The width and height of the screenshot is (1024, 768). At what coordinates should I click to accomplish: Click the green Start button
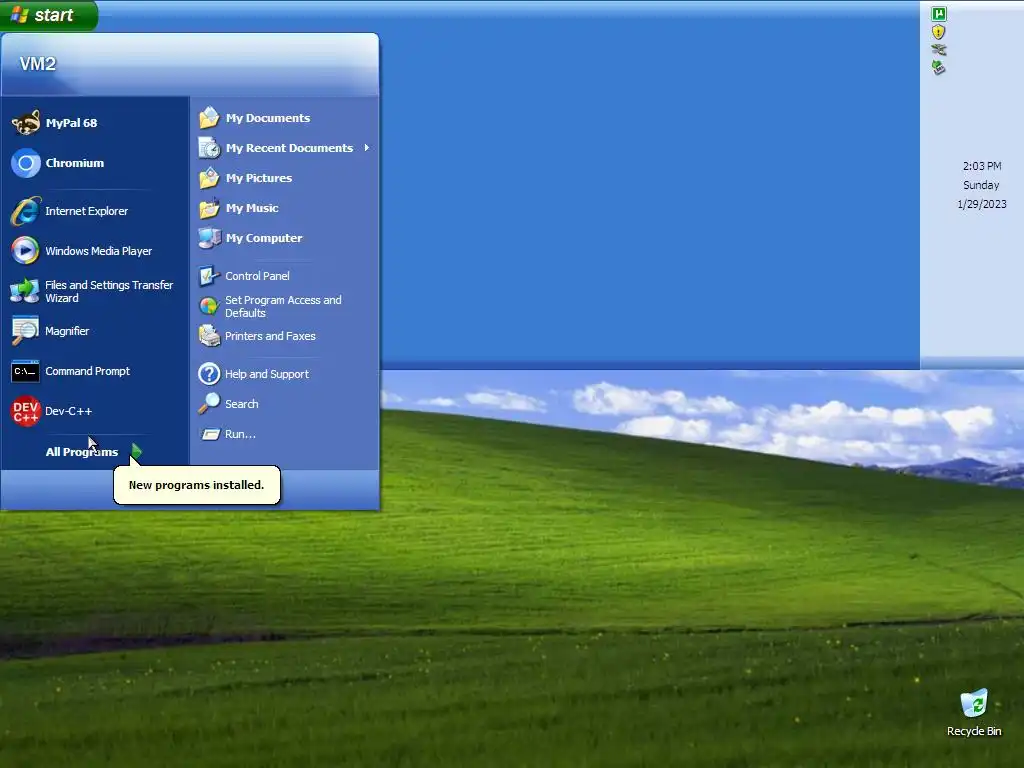(x=49, y=15)
